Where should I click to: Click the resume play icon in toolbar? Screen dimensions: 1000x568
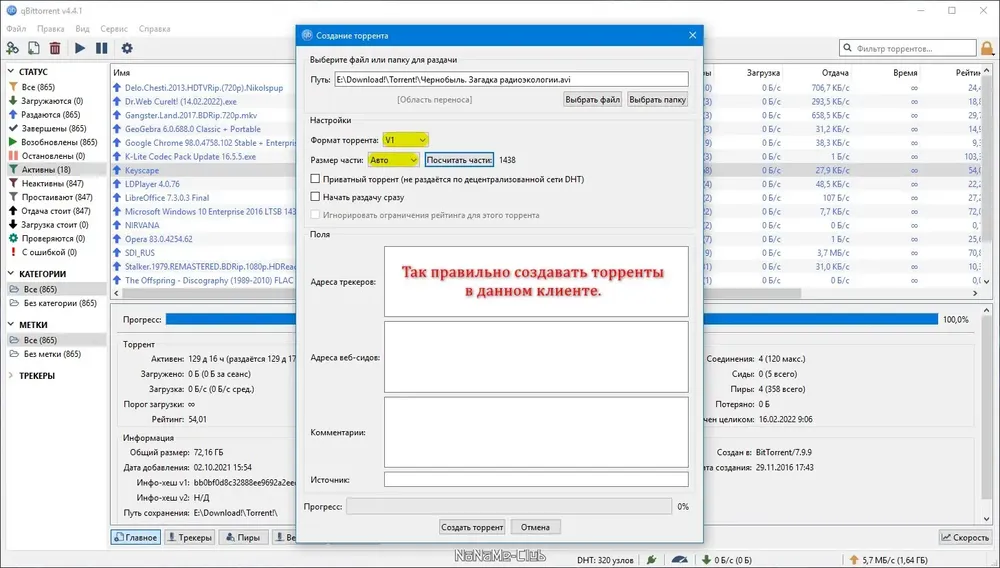[x=80, y=48]
